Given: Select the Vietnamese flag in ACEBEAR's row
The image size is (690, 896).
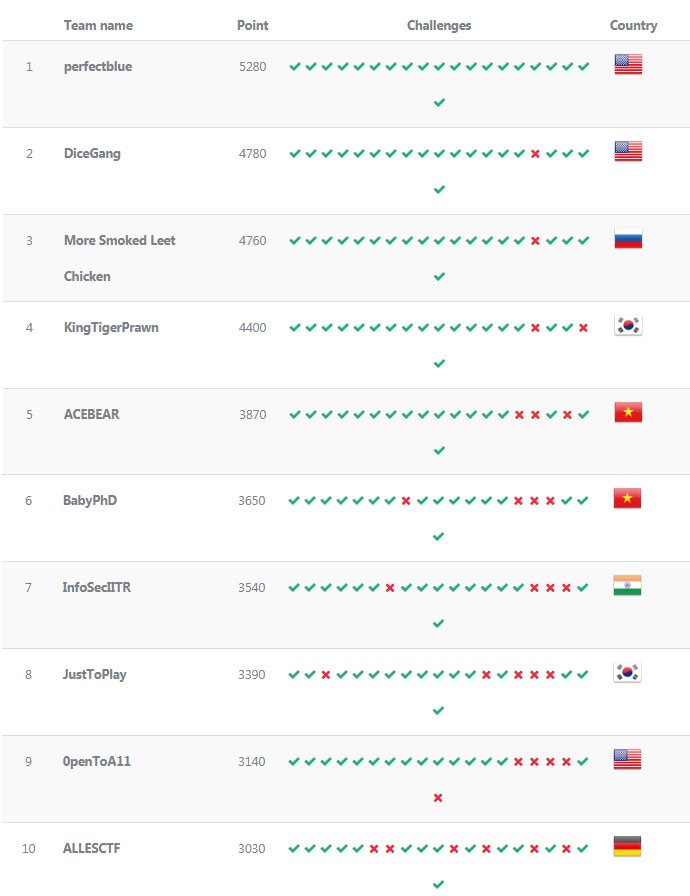Looking at the screenshot, I should 627,413.
